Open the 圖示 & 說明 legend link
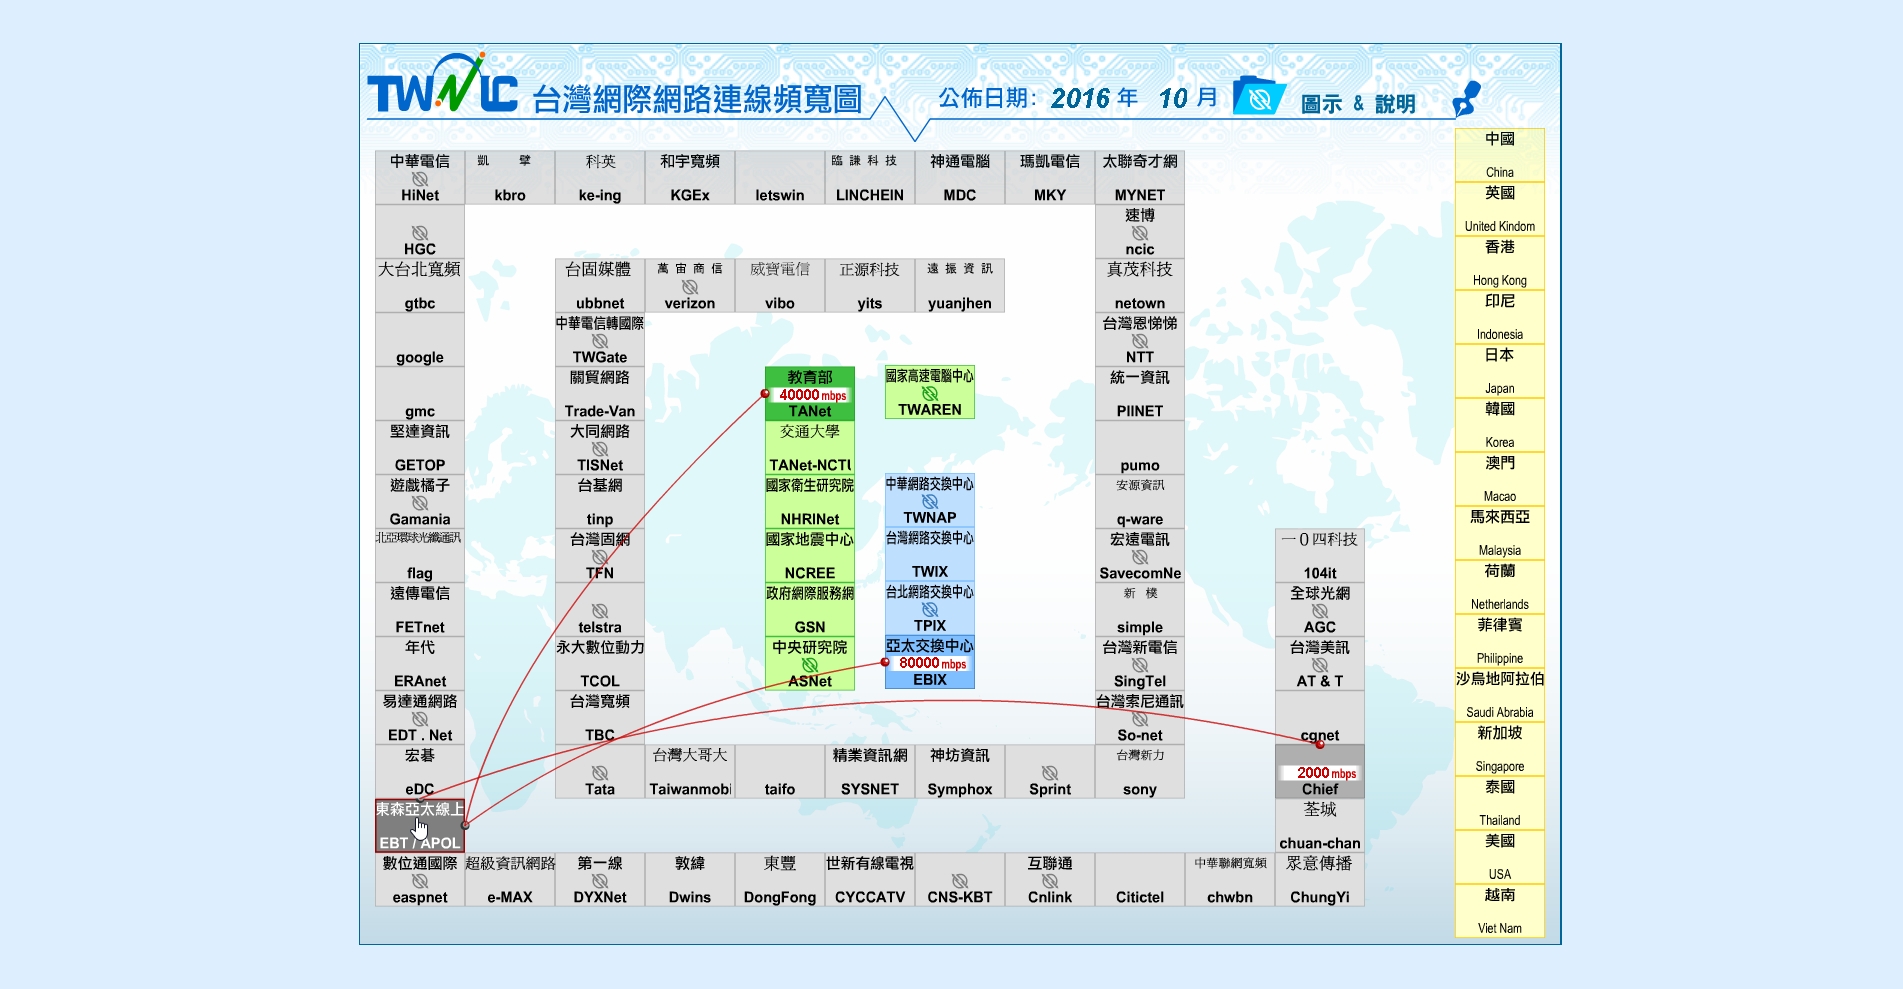This screenshot has width=1903, height=989. (x=1358, y=104)
